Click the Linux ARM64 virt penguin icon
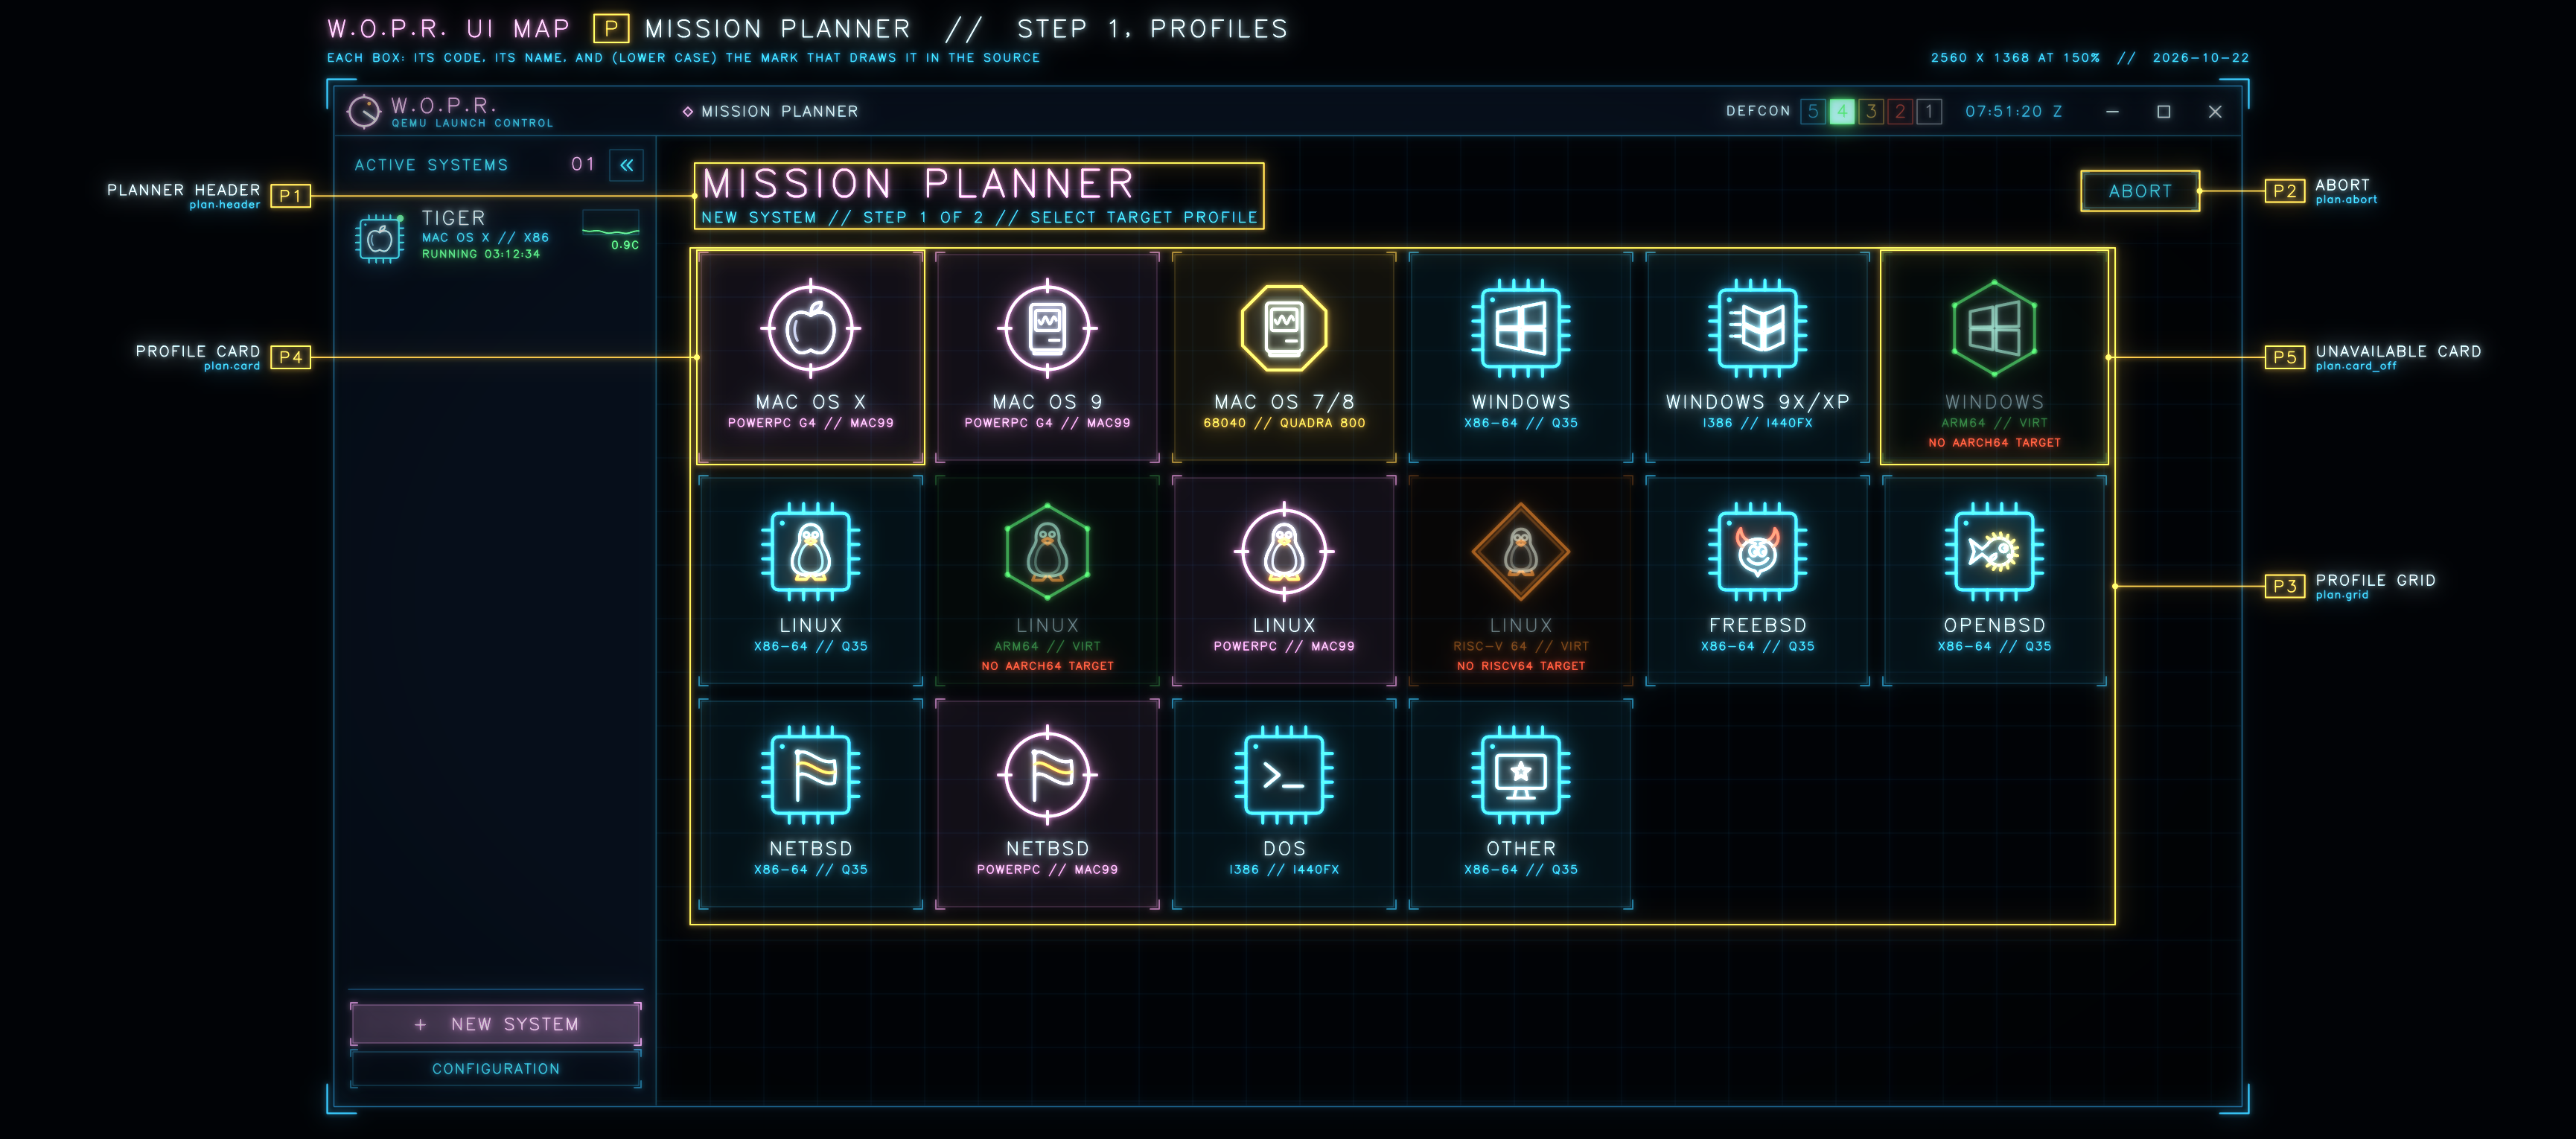2576x1139 pixels. (x=1047, y=551)
